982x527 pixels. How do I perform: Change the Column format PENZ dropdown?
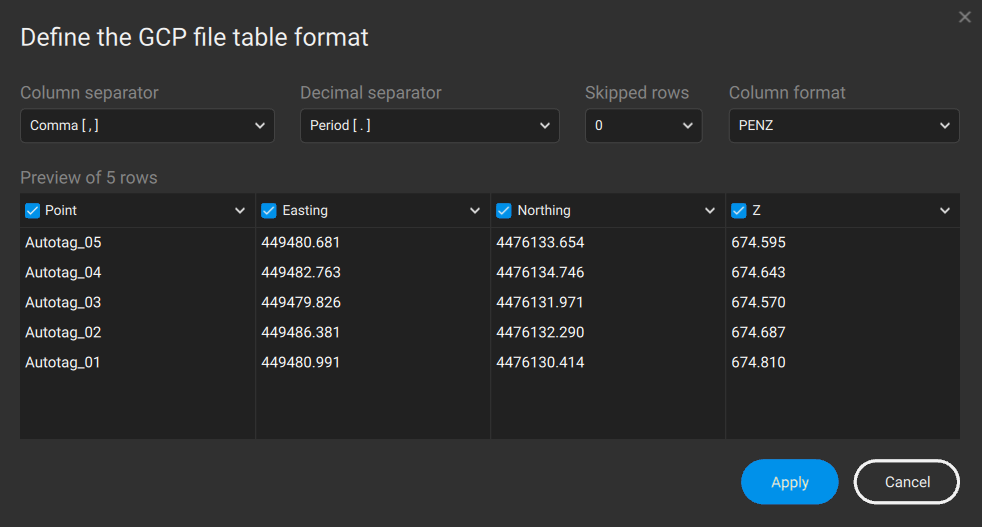coord(843,126)
